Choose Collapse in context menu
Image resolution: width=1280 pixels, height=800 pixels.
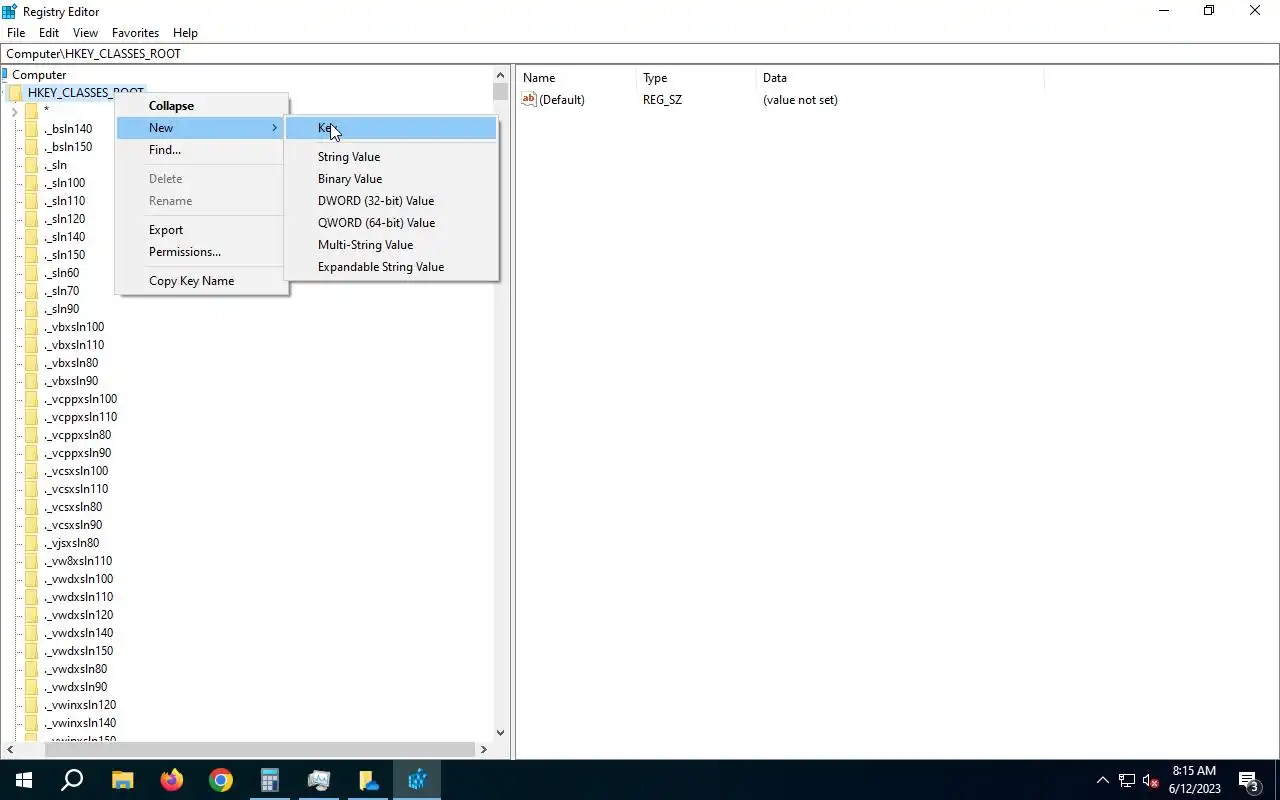(203, 106)
